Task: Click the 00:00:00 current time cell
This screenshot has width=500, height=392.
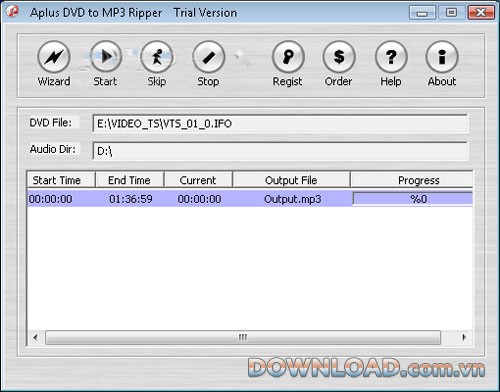Action: [199, 199]
